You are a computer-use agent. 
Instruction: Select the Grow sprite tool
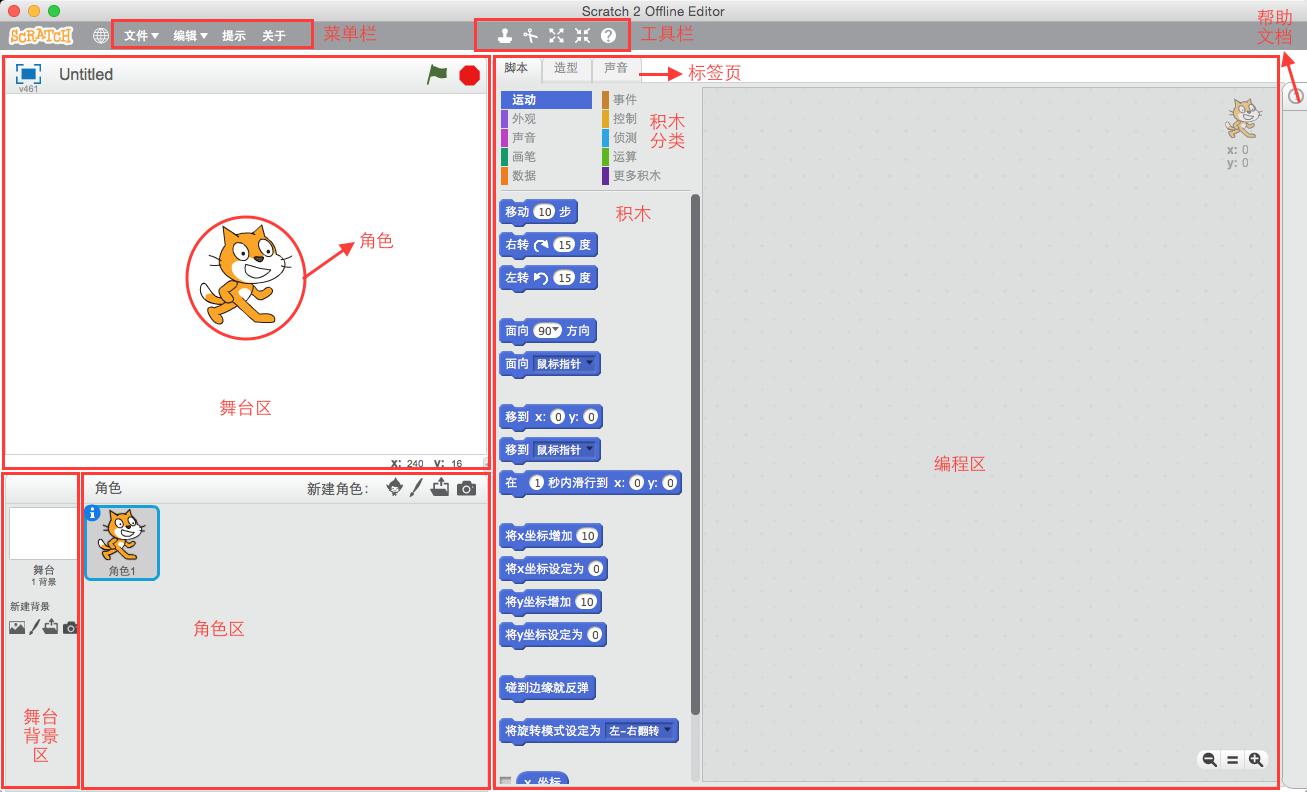tap(556, 36)
